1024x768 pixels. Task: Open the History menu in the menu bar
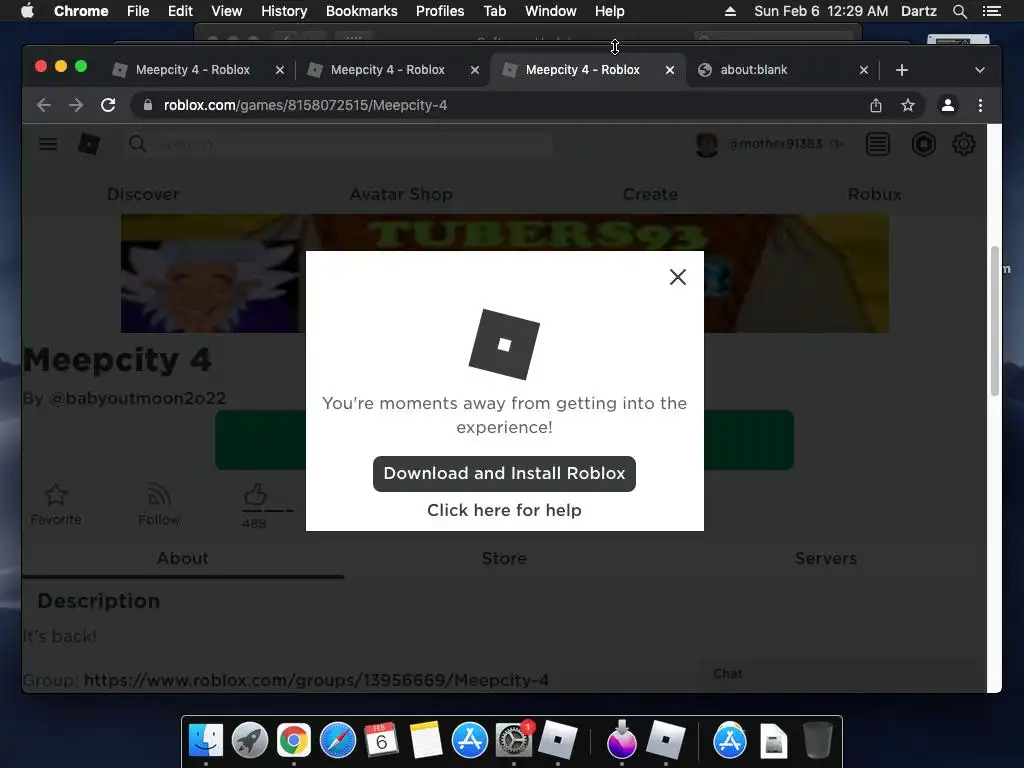[x=284, y=11]
